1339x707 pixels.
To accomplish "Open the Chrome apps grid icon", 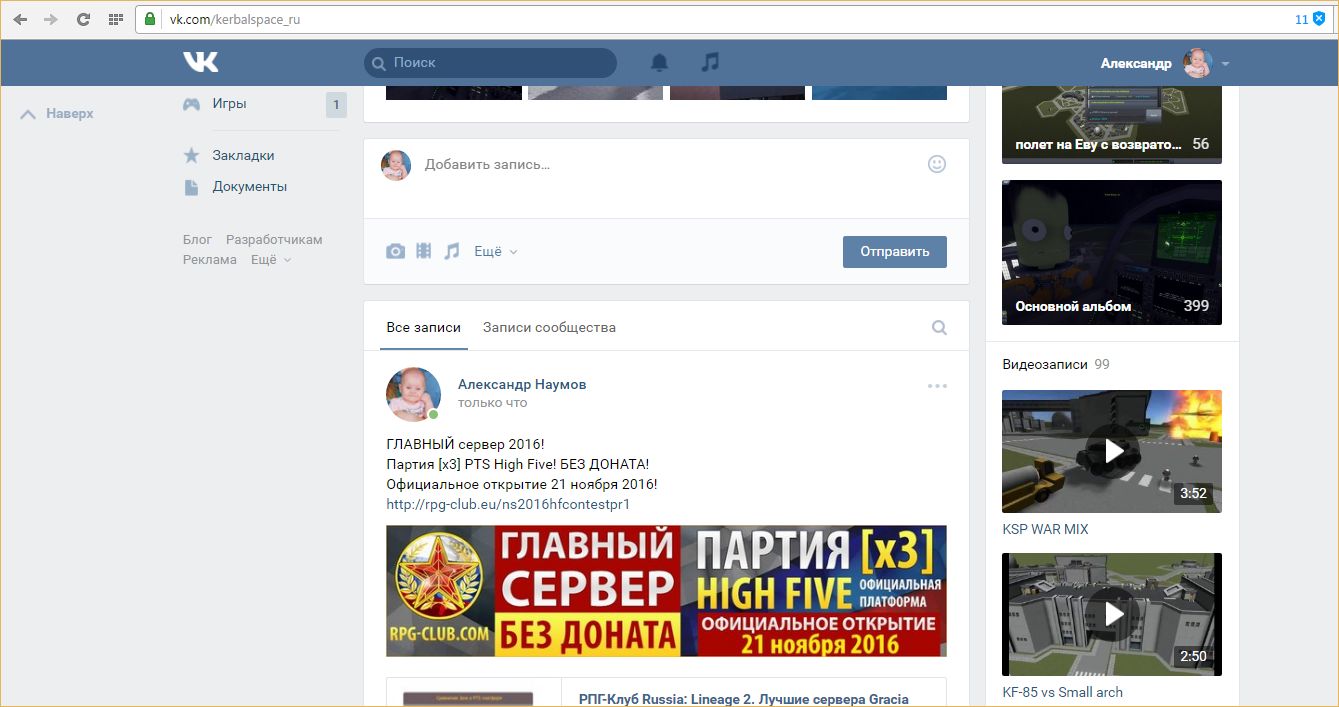I will click(116, 19).
